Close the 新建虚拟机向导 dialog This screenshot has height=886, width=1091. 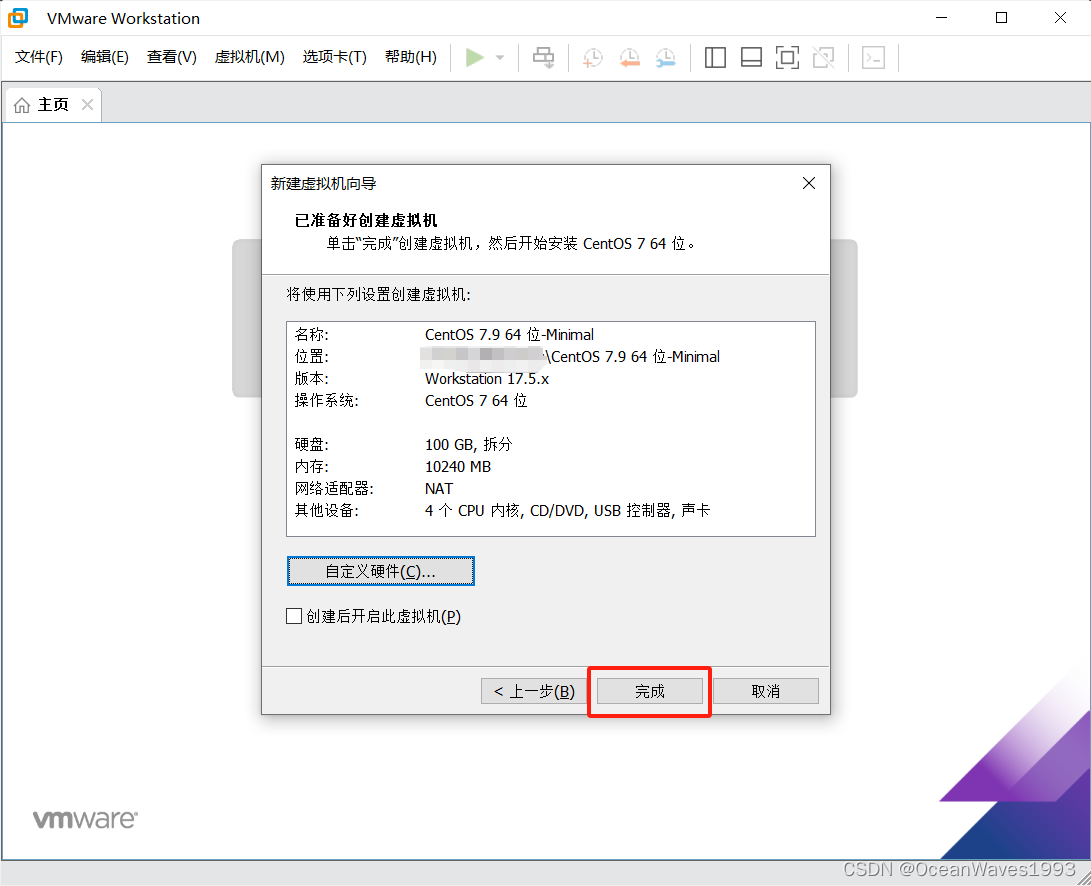click(x=809, y=183)
